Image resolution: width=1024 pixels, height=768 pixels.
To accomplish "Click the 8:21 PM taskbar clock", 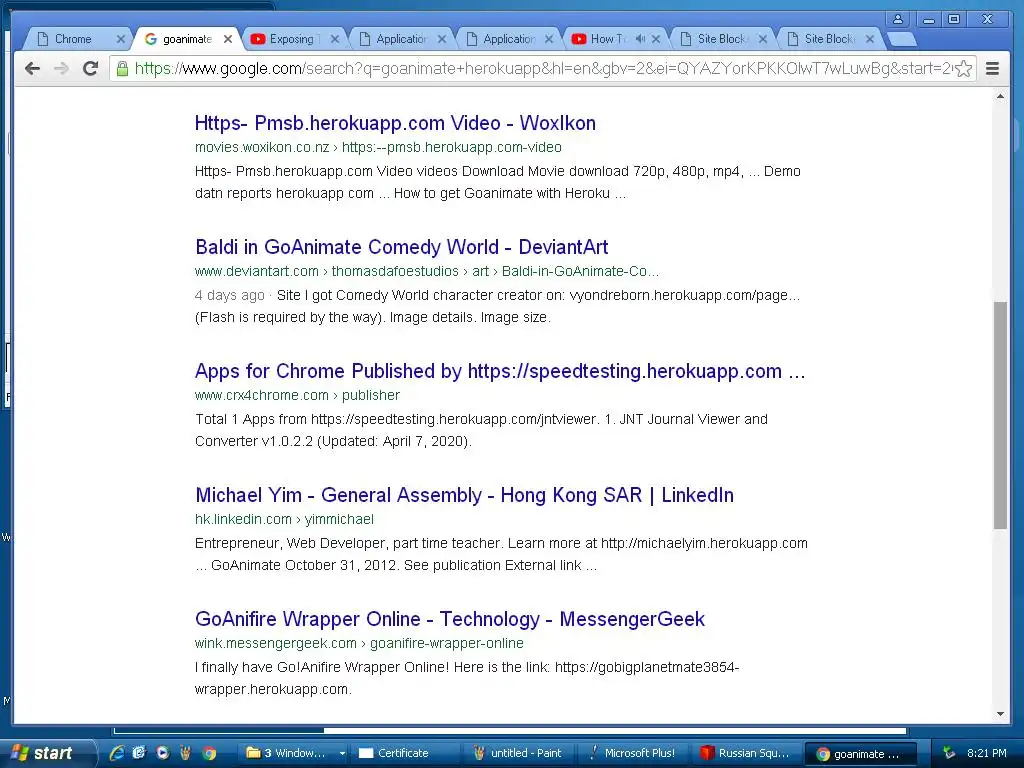I will pos(987,753).
